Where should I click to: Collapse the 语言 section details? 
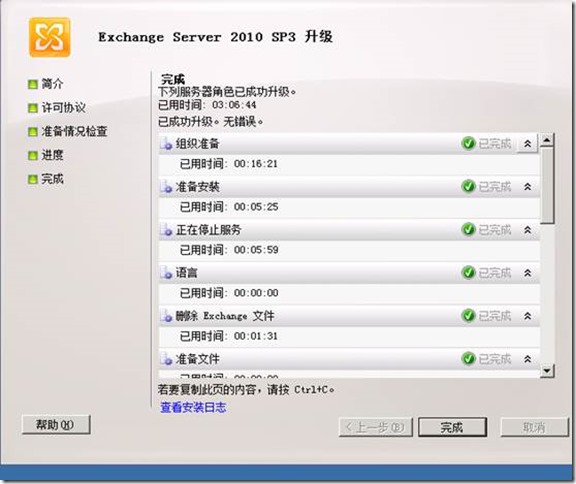528,273
